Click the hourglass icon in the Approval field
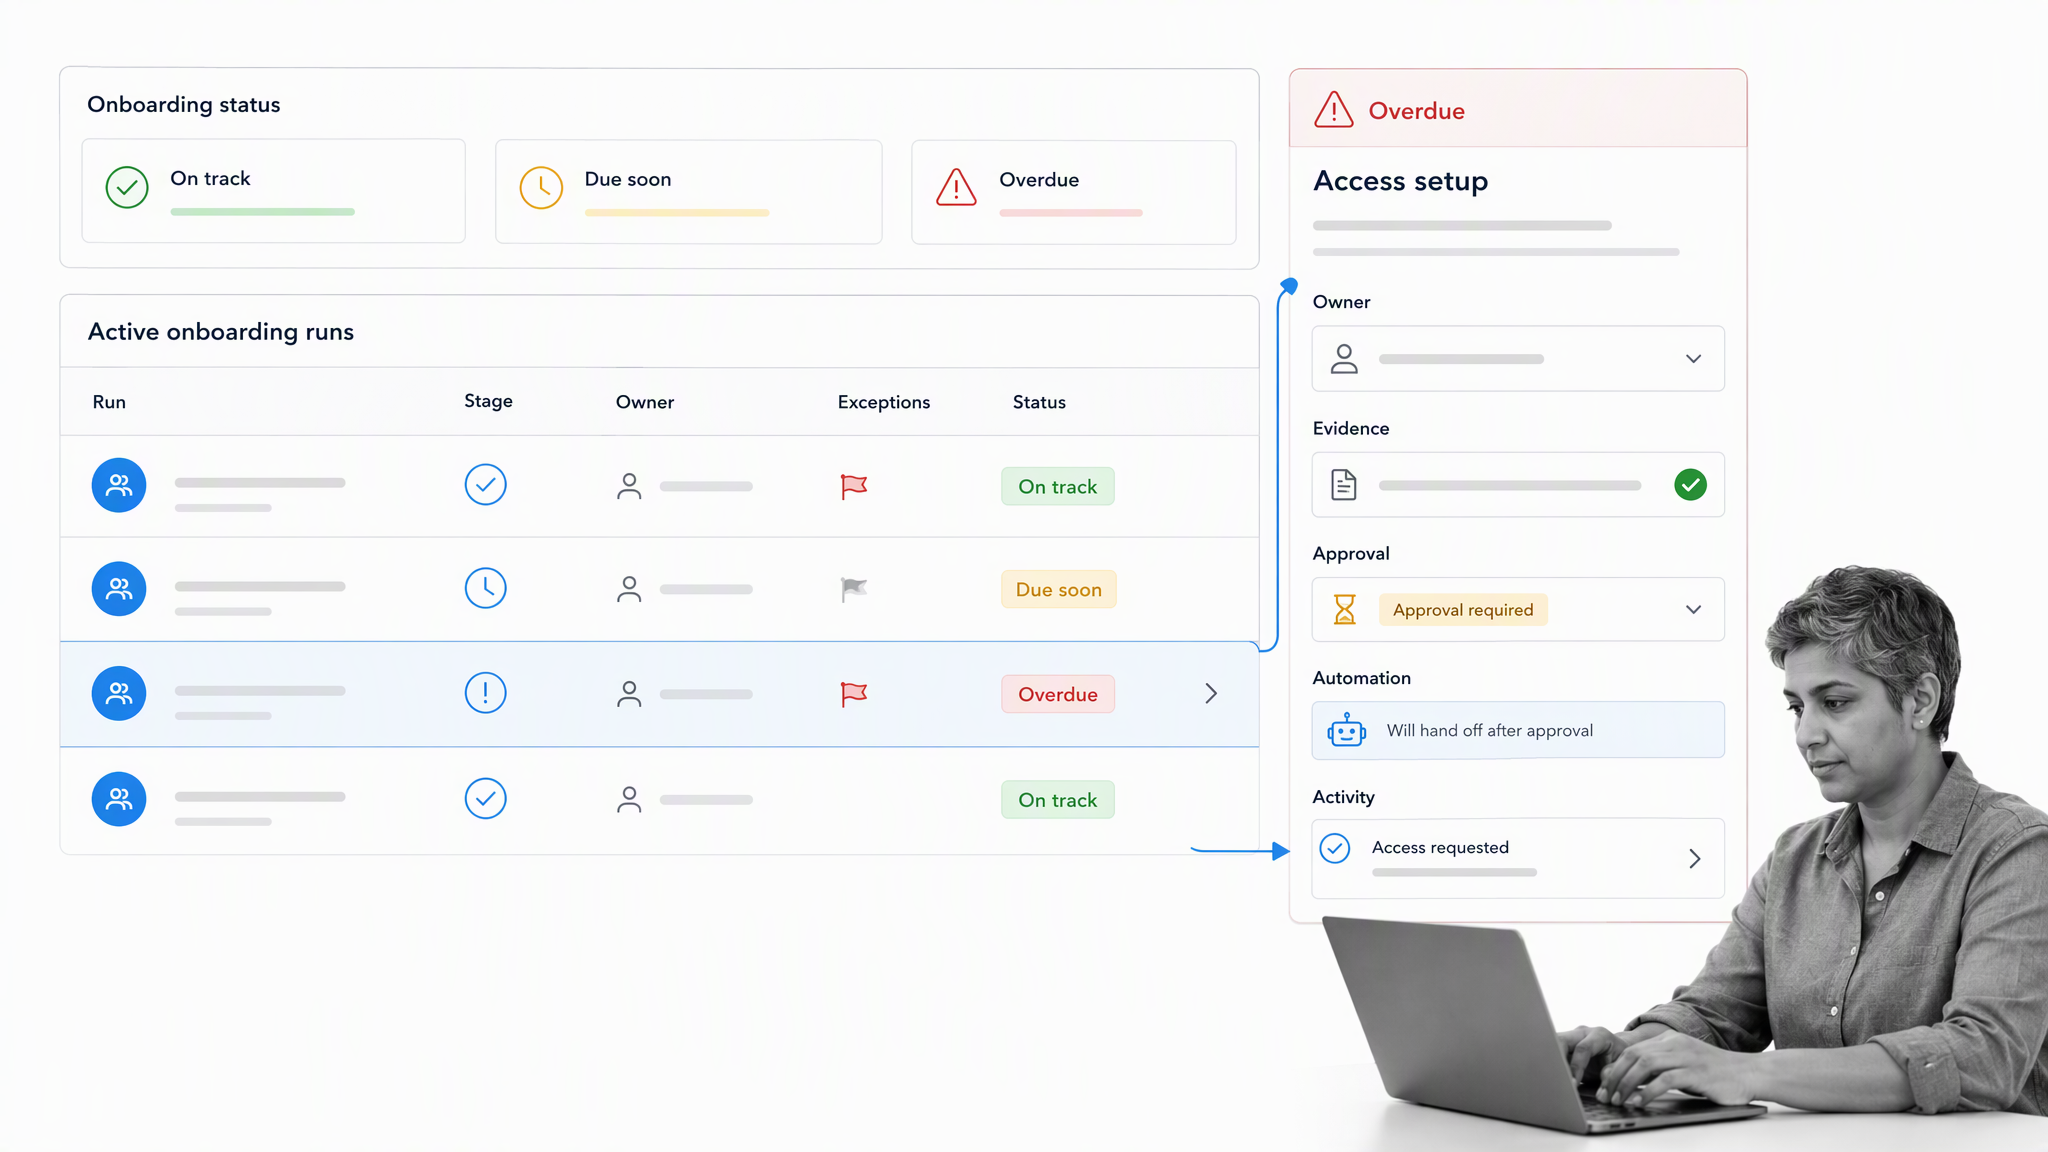This screenshot has height=1152, width=2048. (x=1345, y=609)
